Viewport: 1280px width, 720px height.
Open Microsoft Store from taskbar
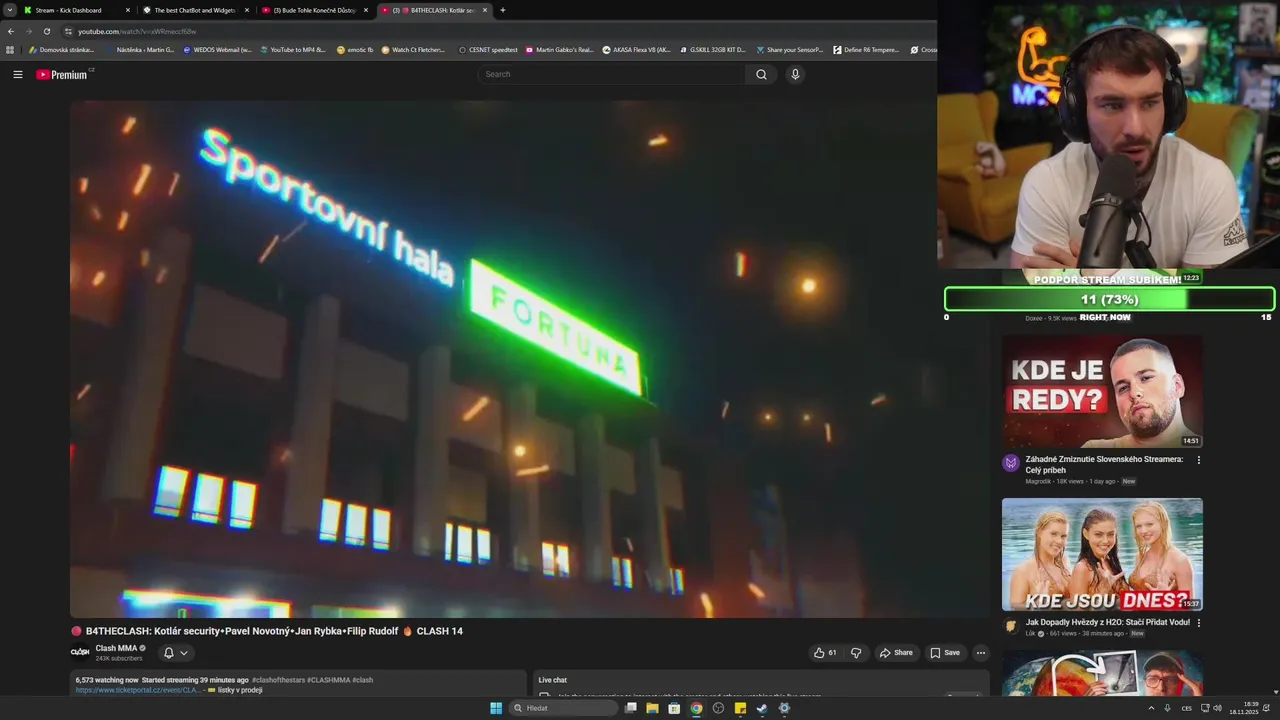[674, 708]
